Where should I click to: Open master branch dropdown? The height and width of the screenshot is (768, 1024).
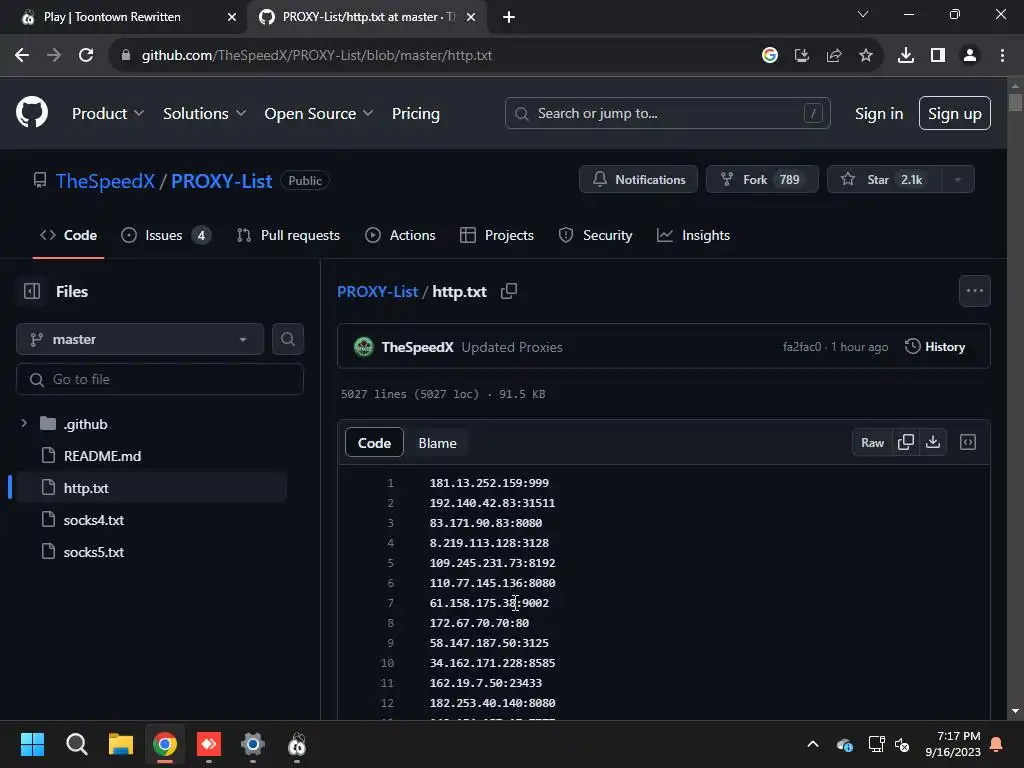[x=140, y=339]
